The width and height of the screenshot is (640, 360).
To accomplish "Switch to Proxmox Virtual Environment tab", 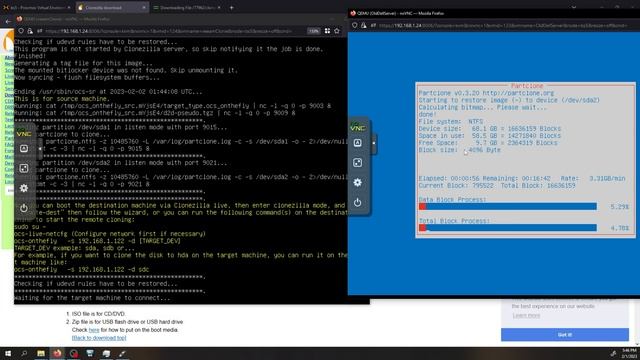I will tap(37, 7).
